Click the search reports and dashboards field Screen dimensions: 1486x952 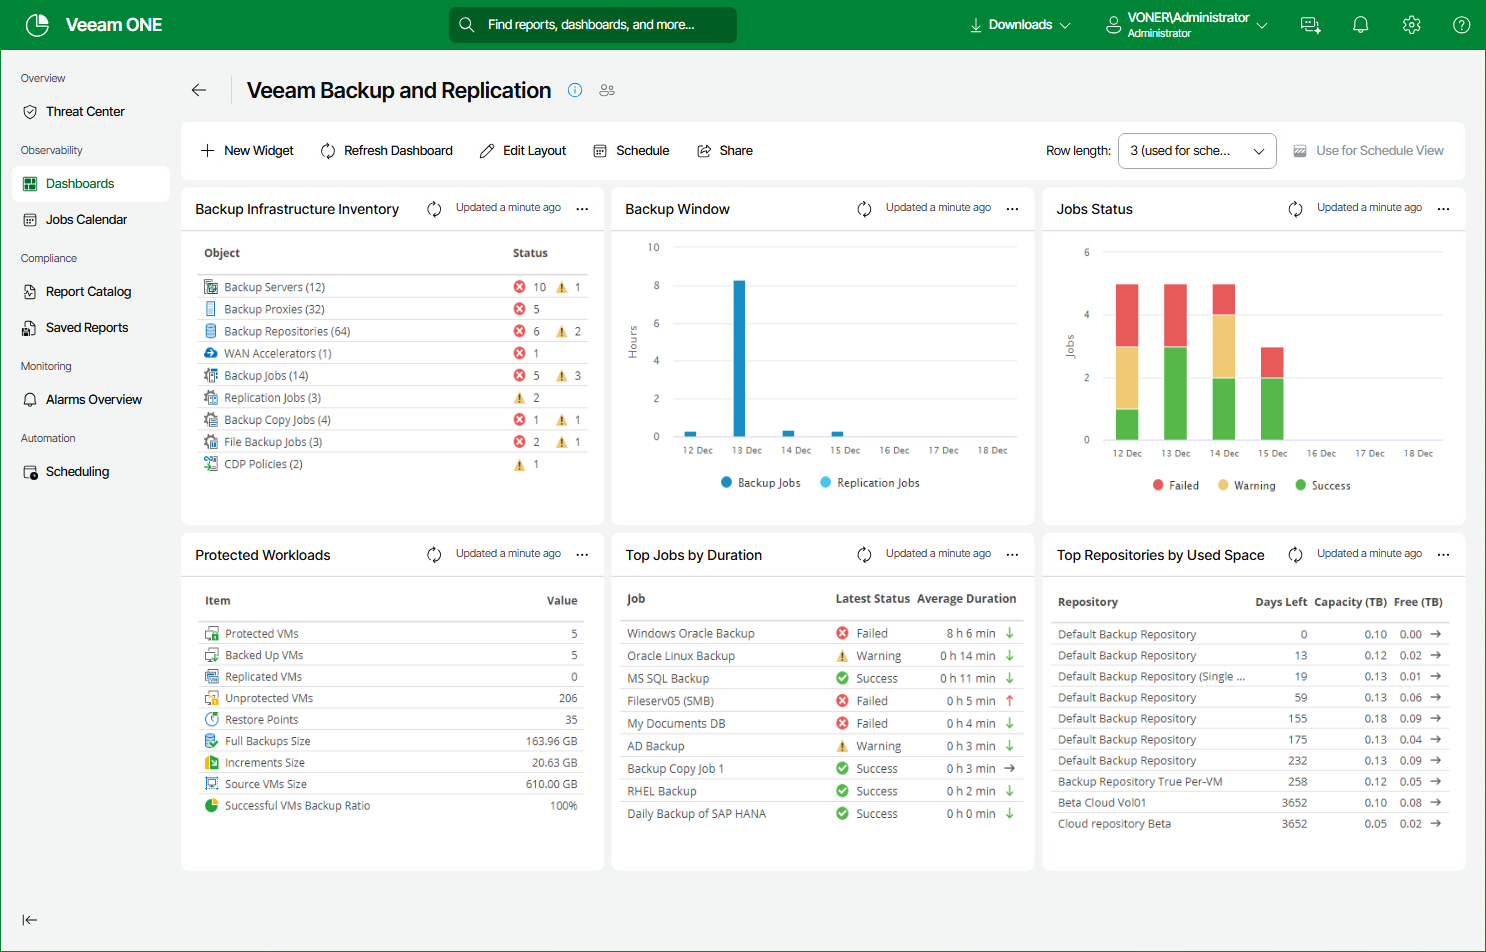pos(593,25)
